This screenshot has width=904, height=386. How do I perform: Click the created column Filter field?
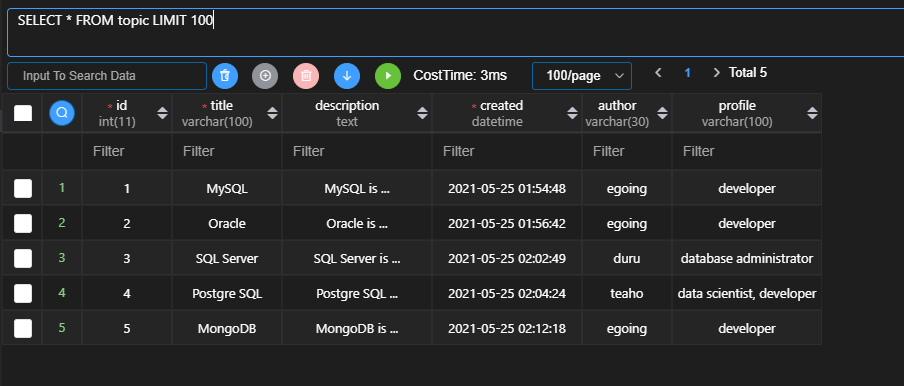507,152
